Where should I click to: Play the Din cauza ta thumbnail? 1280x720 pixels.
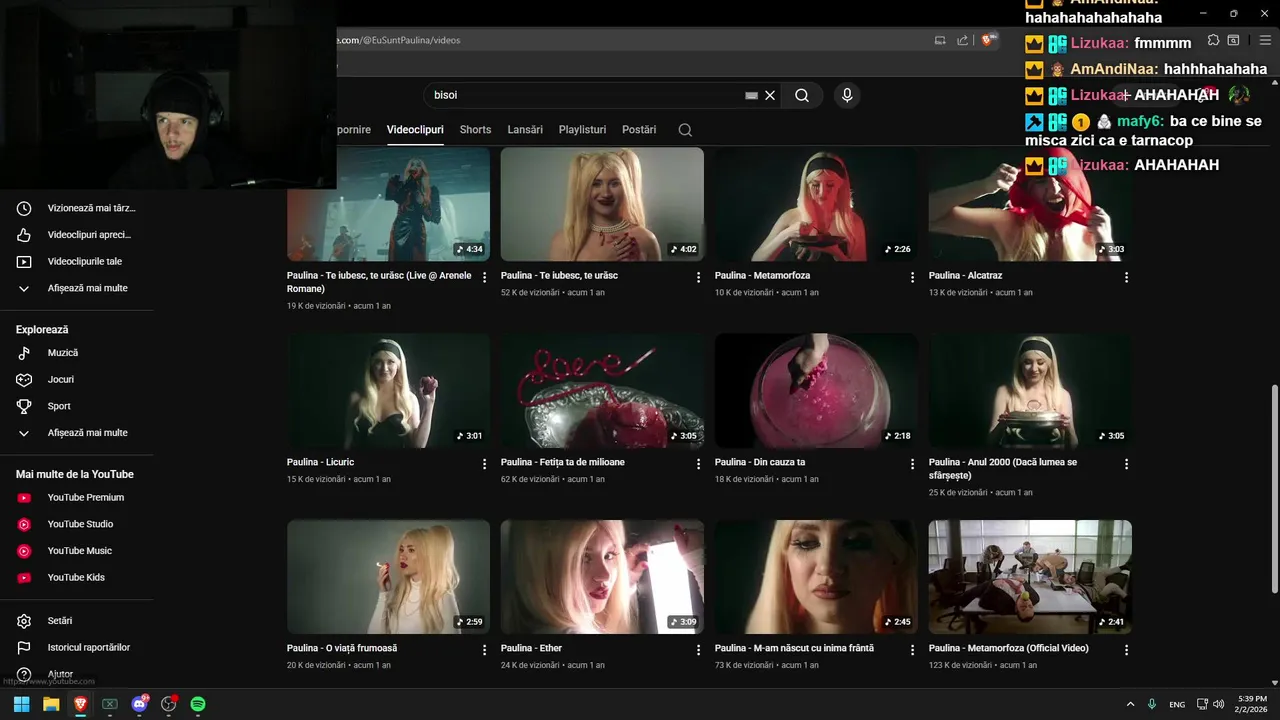coord(816,390)
